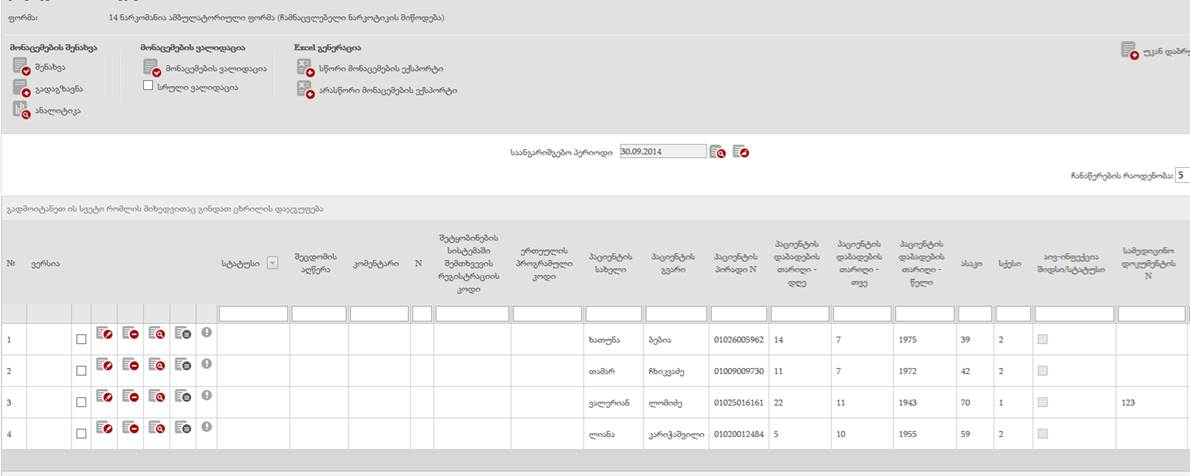Click filter field under პაციენტის პირადი N
This screenshot has width=1190, height=476.
(x=738, y=314)
